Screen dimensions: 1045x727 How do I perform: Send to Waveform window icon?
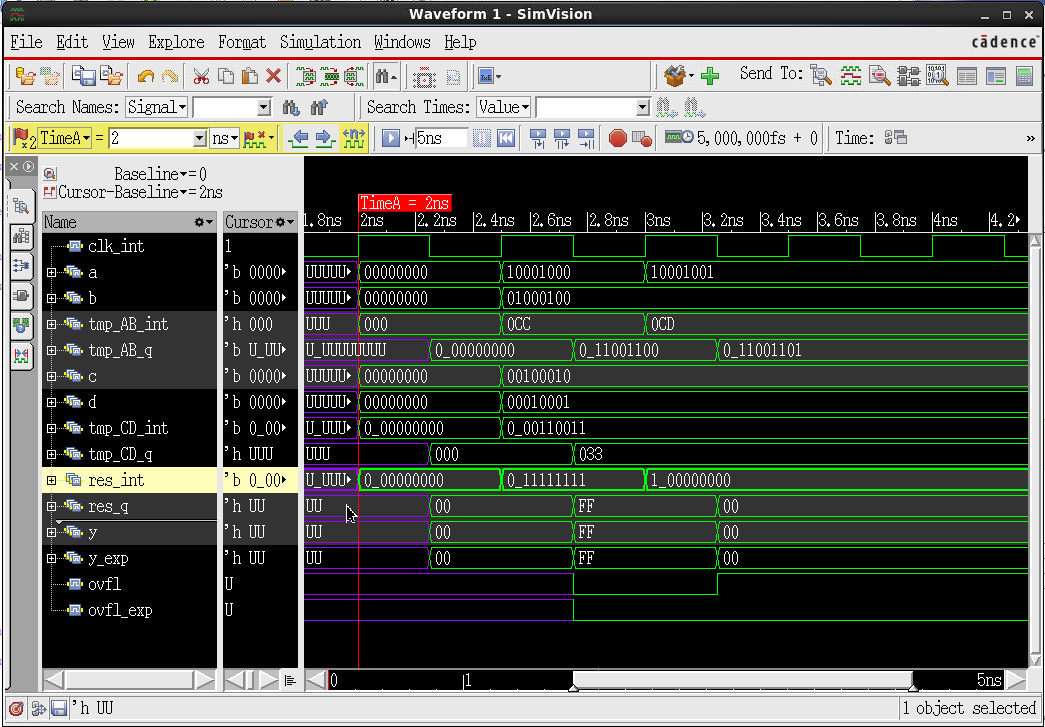(x=850, y=75)
